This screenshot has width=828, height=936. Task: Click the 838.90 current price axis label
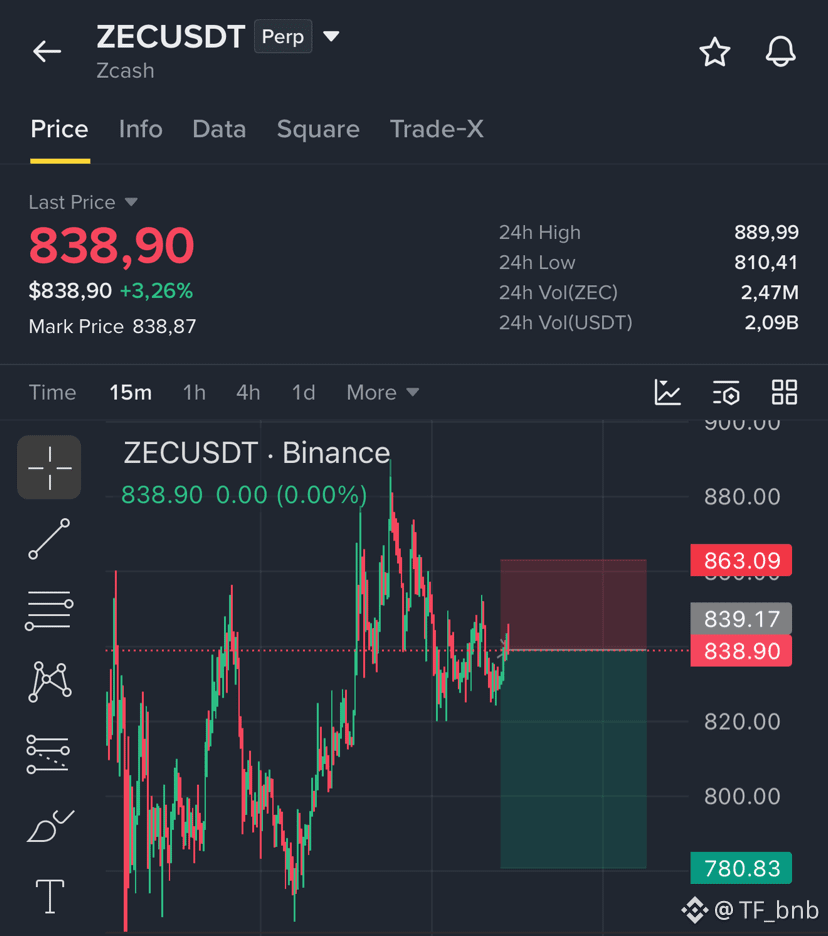741,651
